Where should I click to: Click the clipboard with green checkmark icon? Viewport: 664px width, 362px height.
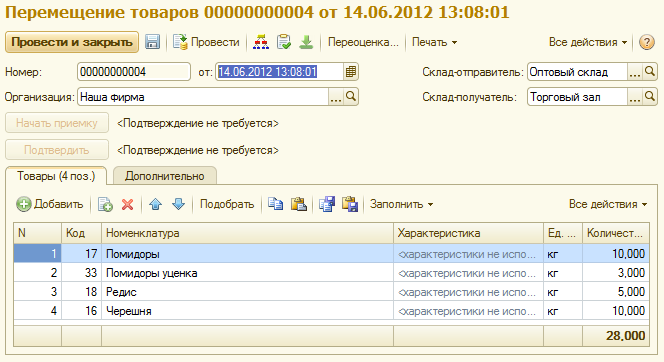coord(284,42)
